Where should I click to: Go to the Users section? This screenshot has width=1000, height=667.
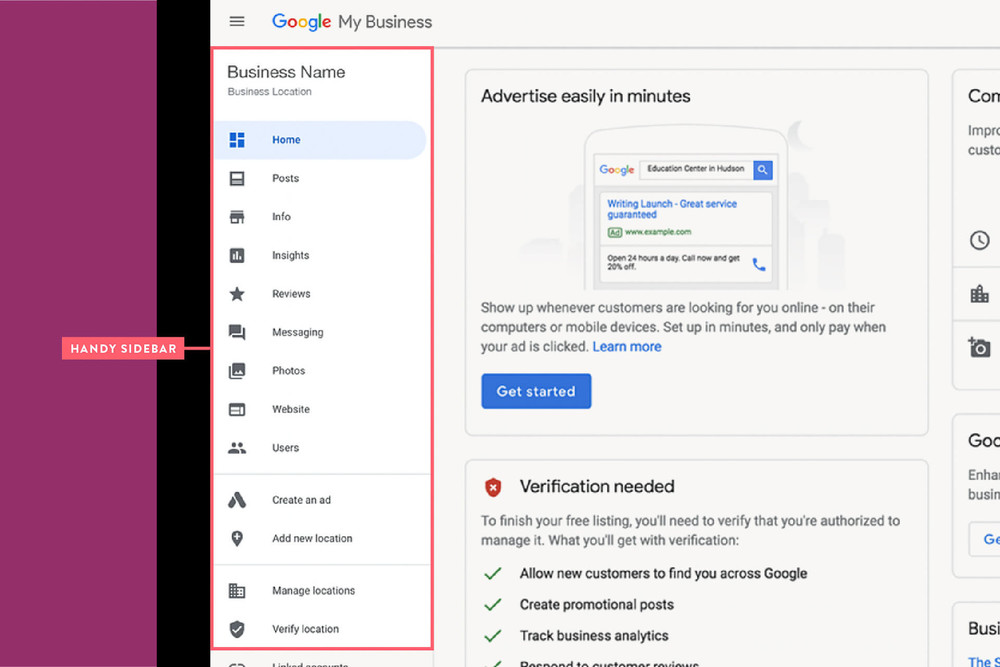click(x=320, y=448)
